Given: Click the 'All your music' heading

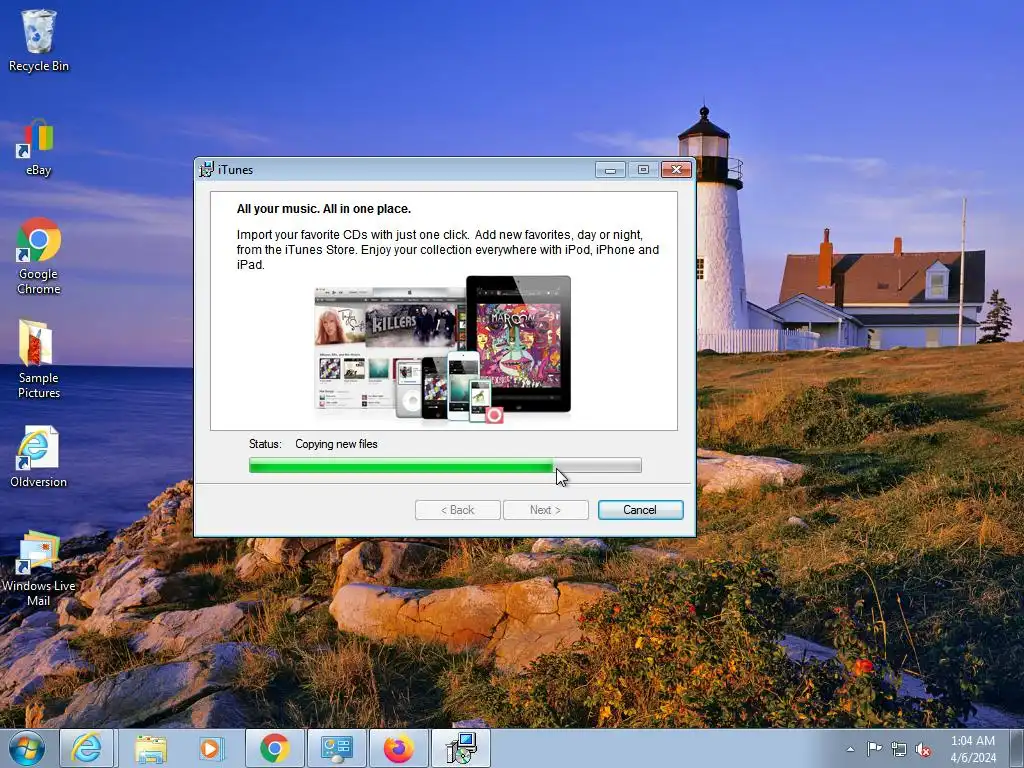Looking at the screenshot, I should 324,209.
